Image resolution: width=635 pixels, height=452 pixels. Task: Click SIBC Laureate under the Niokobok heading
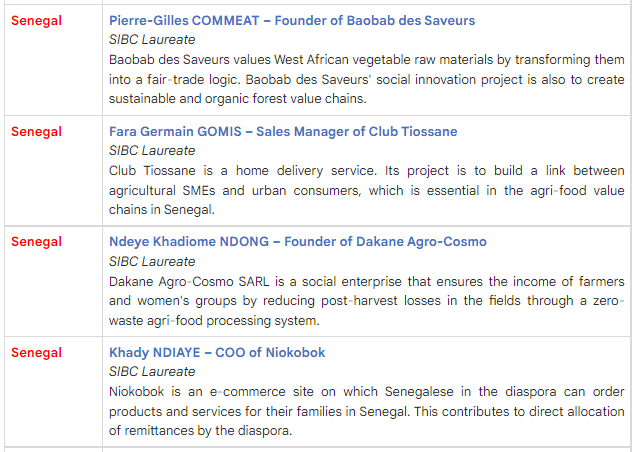[x=152, y=372]
